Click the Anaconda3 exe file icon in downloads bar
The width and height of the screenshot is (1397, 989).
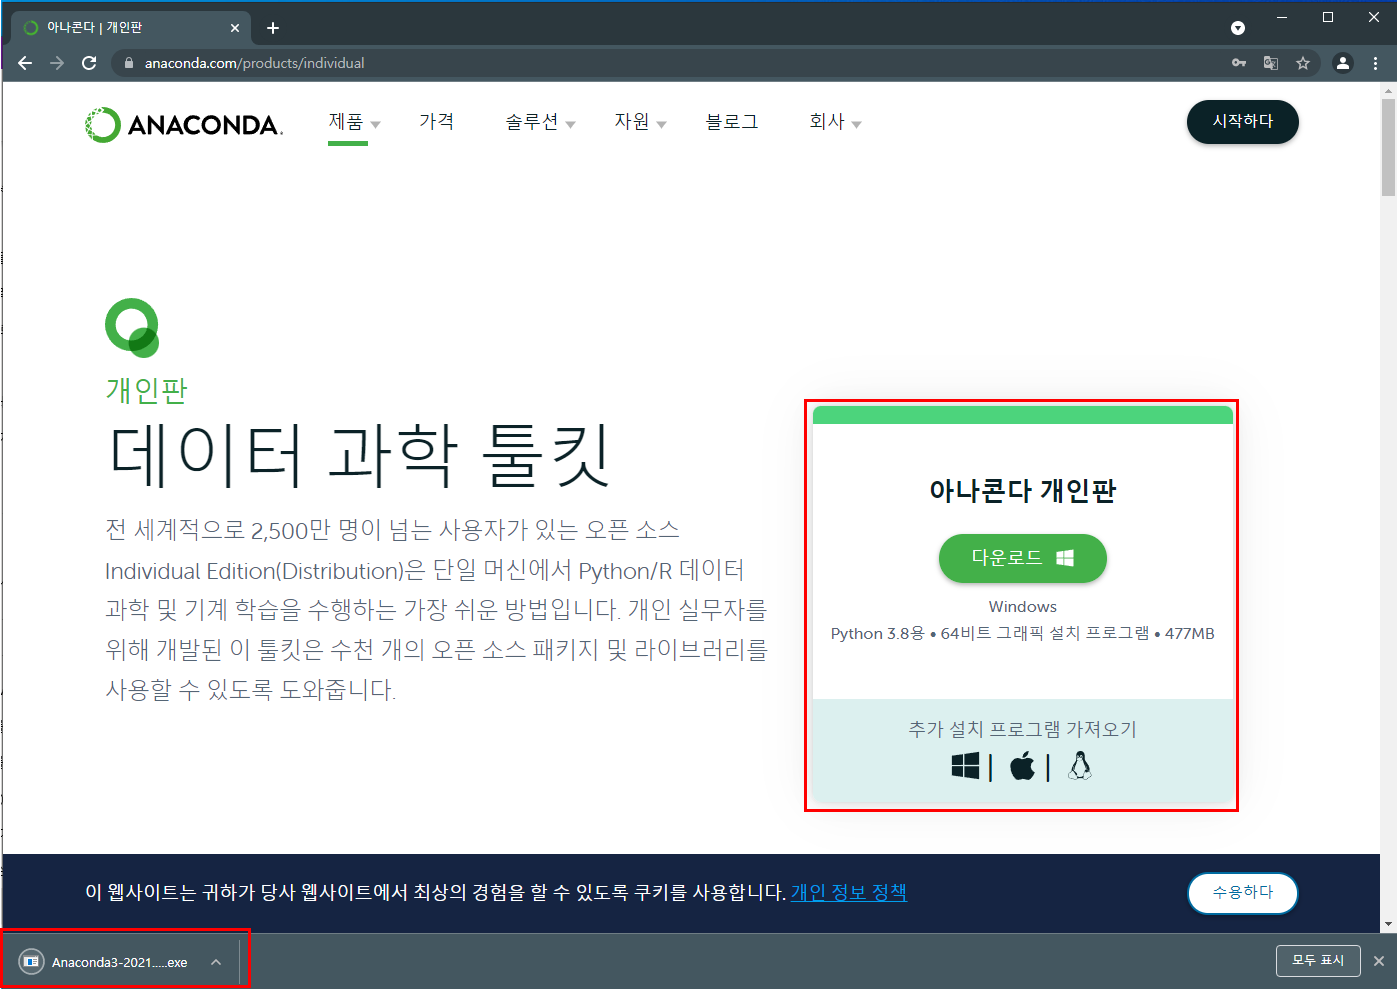click(31, 962)
